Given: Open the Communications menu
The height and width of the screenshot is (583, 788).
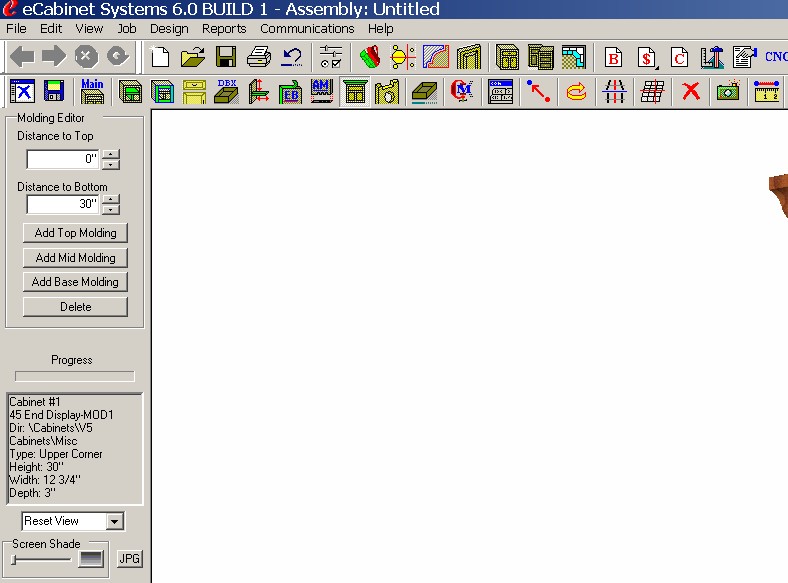Looking at the screenshot, I should 307,29.
